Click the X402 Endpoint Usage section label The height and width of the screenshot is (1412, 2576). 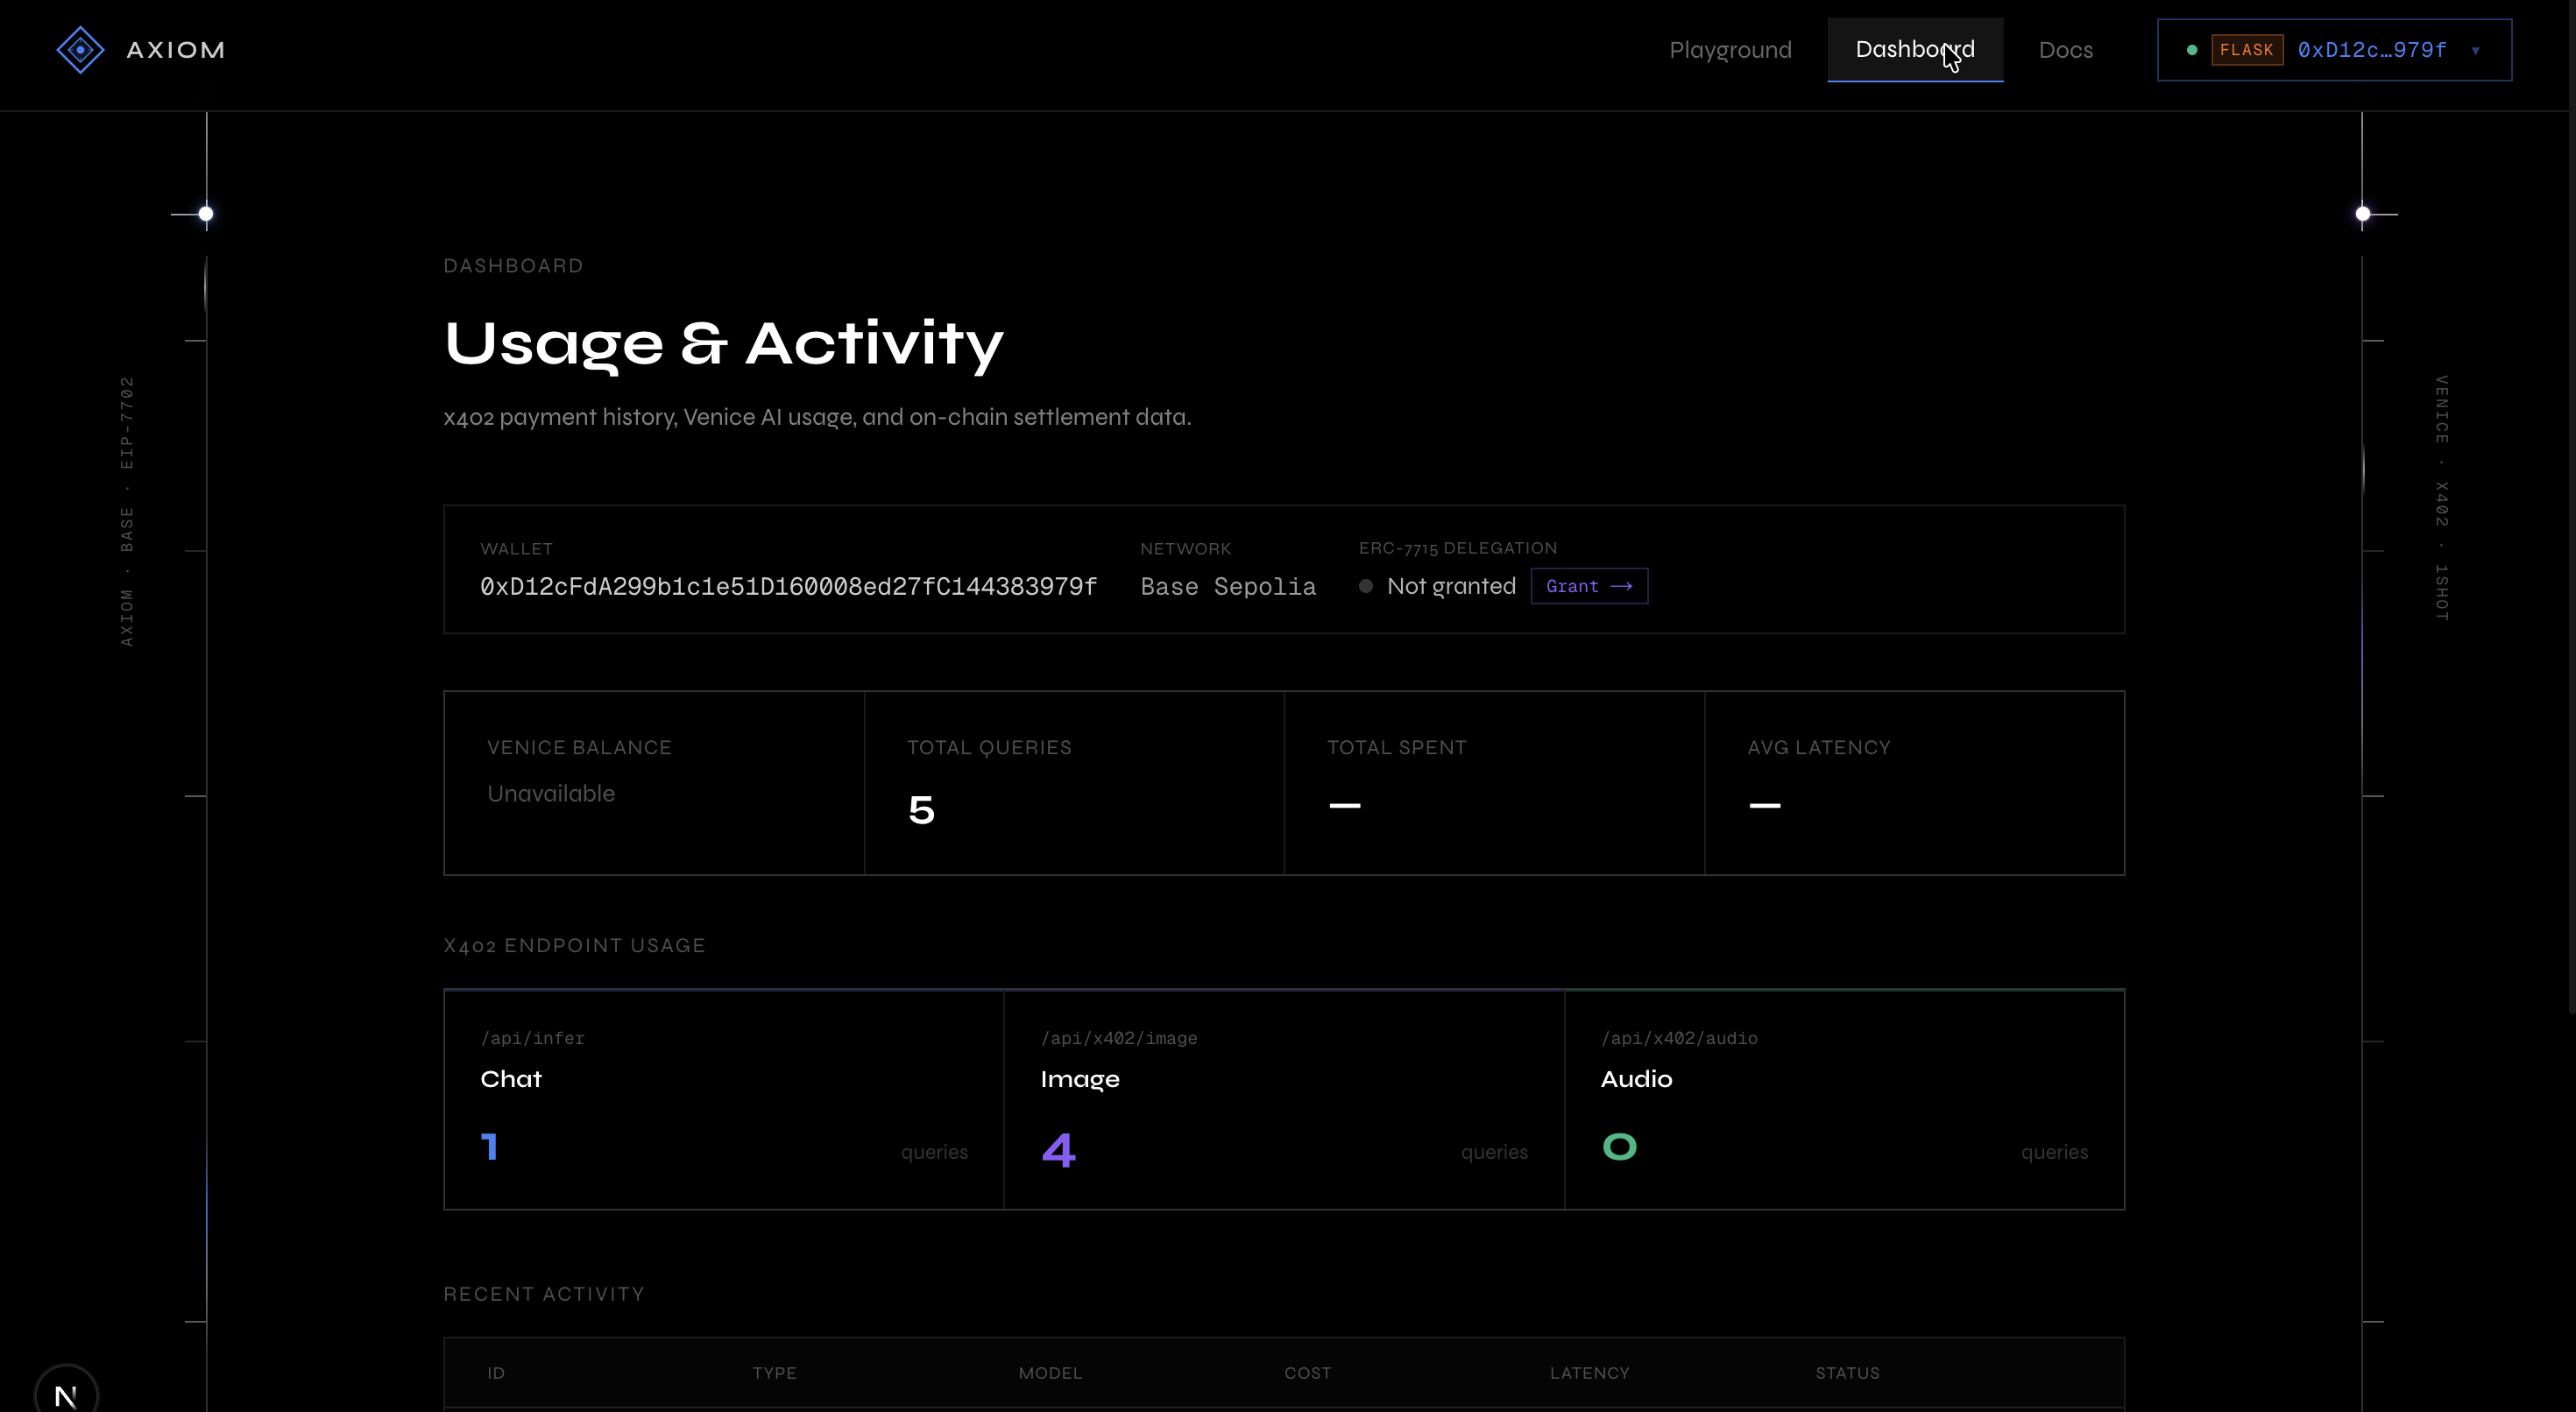coord(574,945)
